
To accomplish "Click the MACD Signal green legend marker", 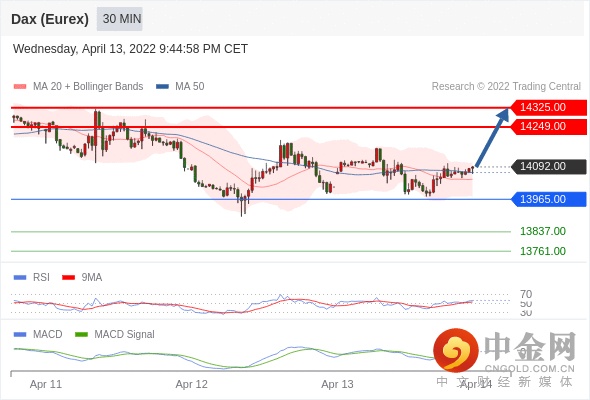I will pyautogui.click(x=81, y=335).
